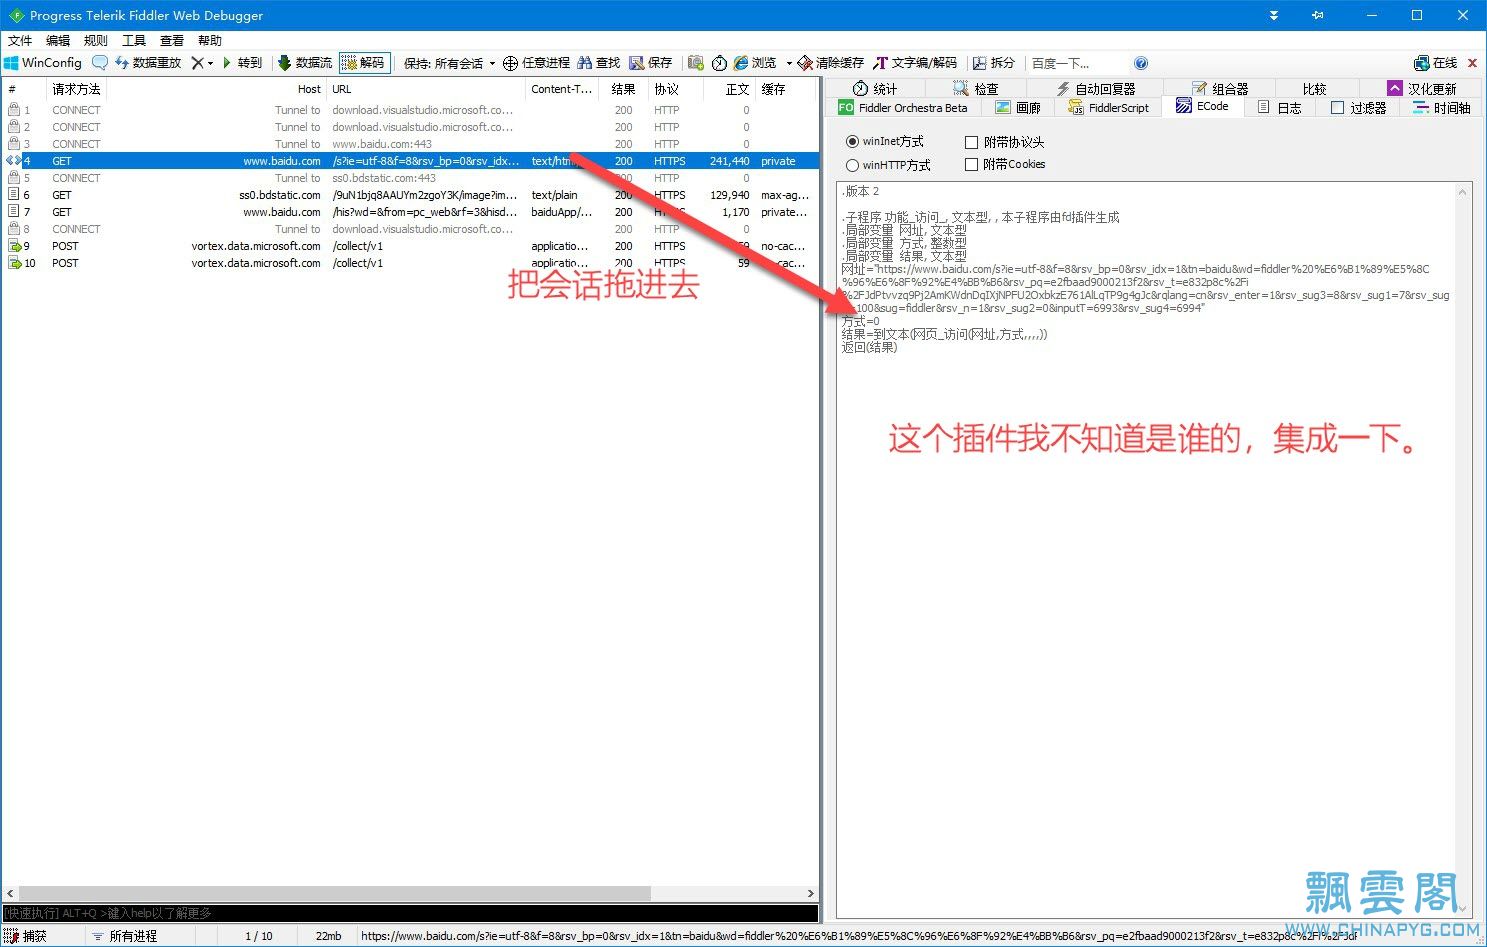This screenshot has width=1487, height=947.
Task: Click the 任意进程 target icon
Action: pos(510,63)
